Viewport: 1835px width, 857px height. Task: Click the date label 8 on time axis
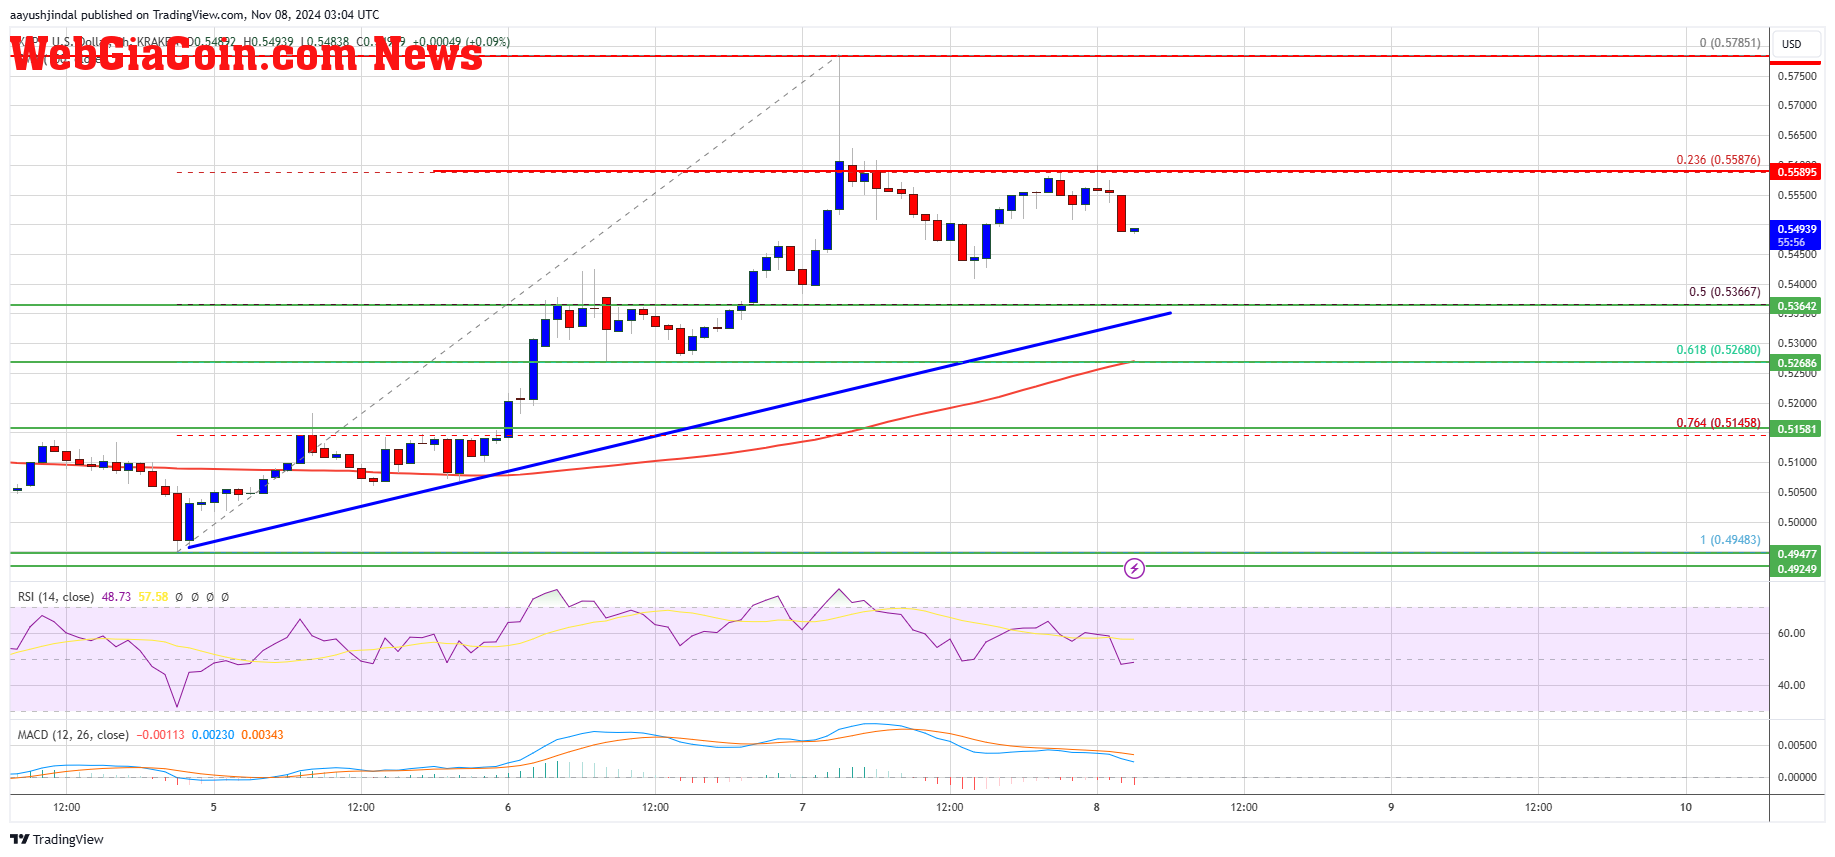pos(1097,807)
